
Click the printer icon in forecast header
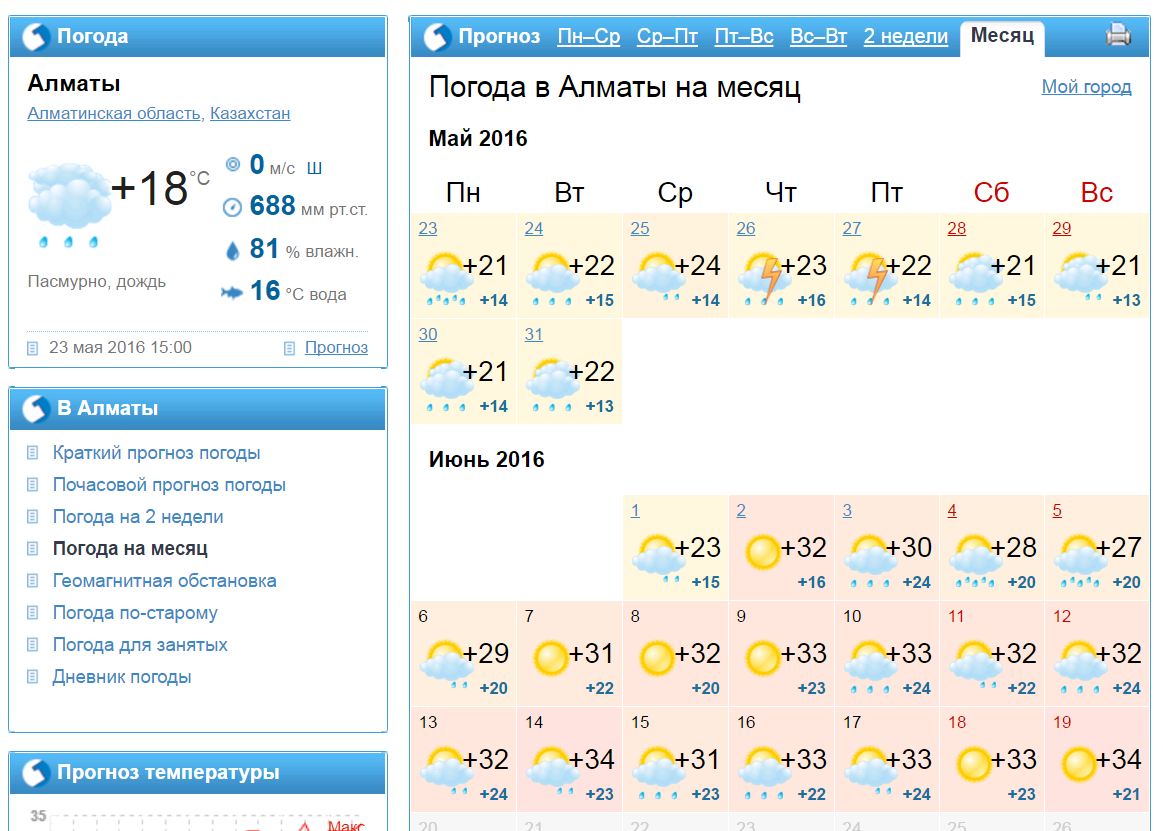click(1118, 36)
